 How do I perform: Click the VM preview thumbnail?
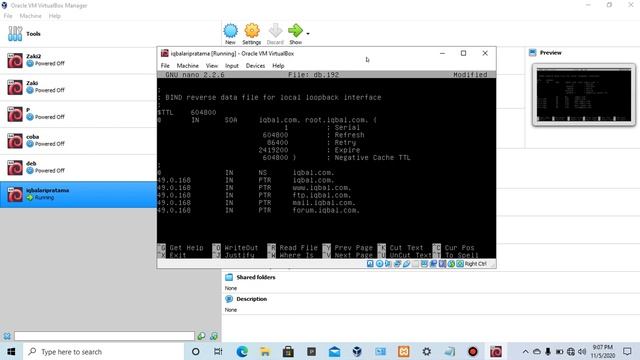click(584, 95)
